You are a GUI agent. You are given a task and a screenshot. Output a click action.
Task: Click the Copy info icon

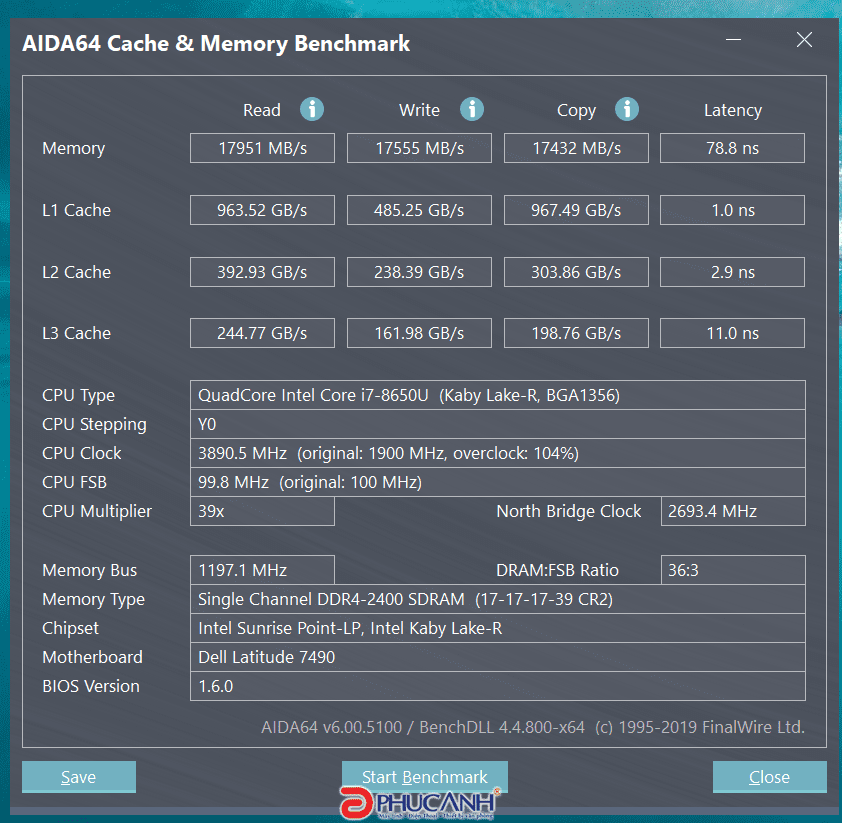point(627,110)
